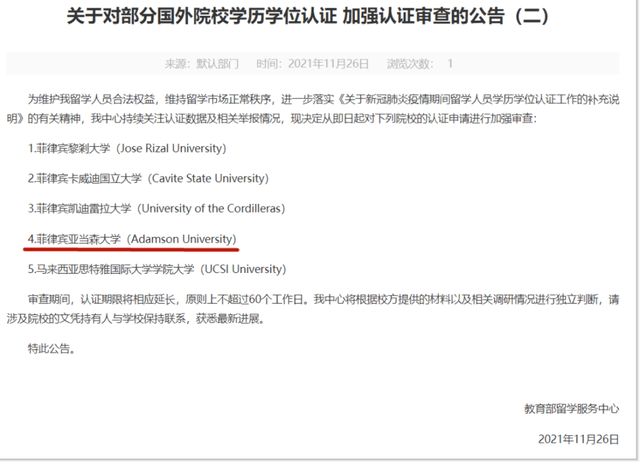Image resolution: width=640 pixels, height=462 pixels.
Task: Select item 2 Cavite State University
Action: (x=148, y=178)
